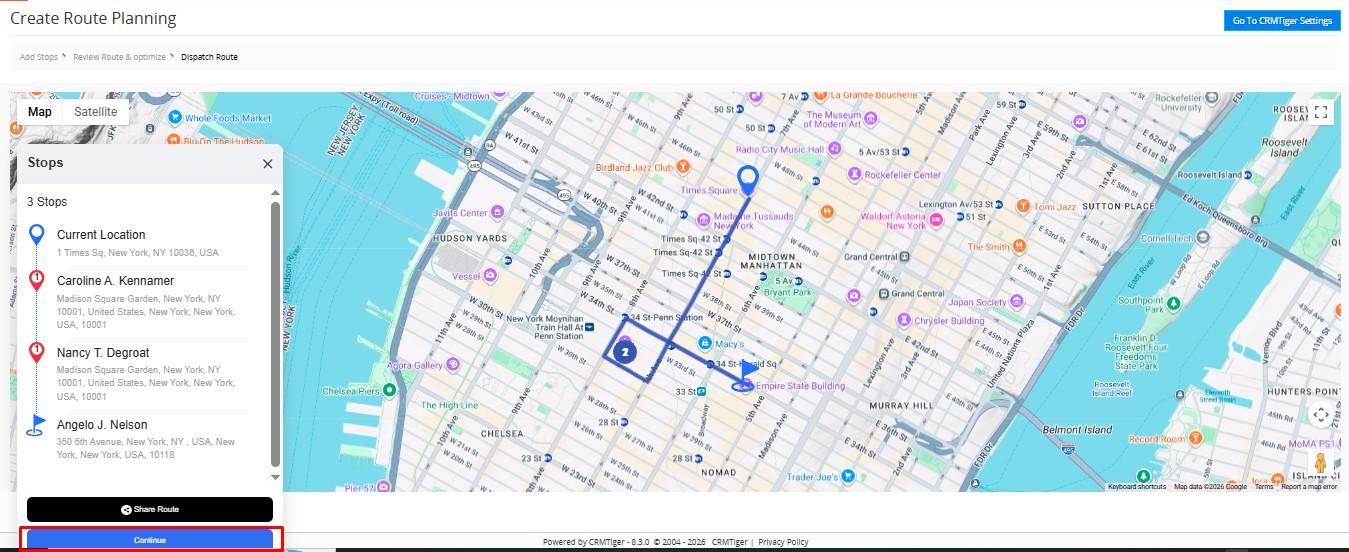Click Whole Foods Market map icon
This screenshot has height=552, width=1349.
click(x=175, y=118)
